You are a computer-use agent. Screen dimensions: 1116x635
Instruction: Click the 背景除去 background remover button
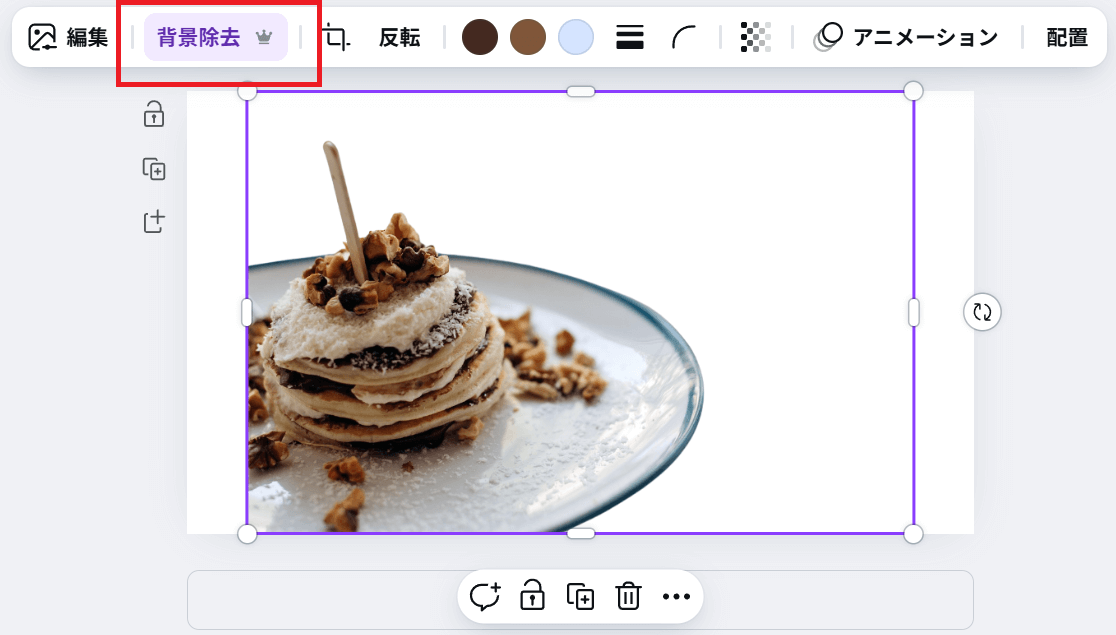coord(215,38)
